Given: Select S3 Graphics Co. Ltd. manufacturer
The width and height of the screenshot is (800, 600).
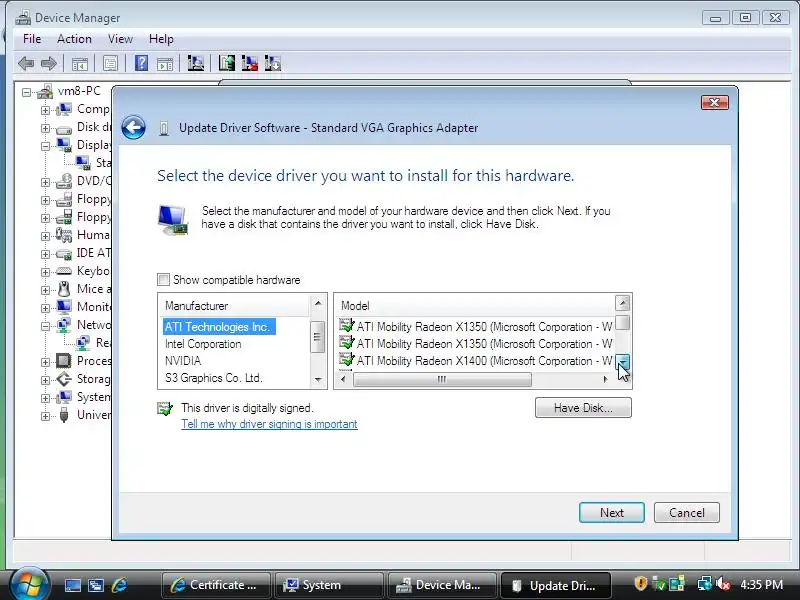Looking at the screenshot, I should coord(214,378).
